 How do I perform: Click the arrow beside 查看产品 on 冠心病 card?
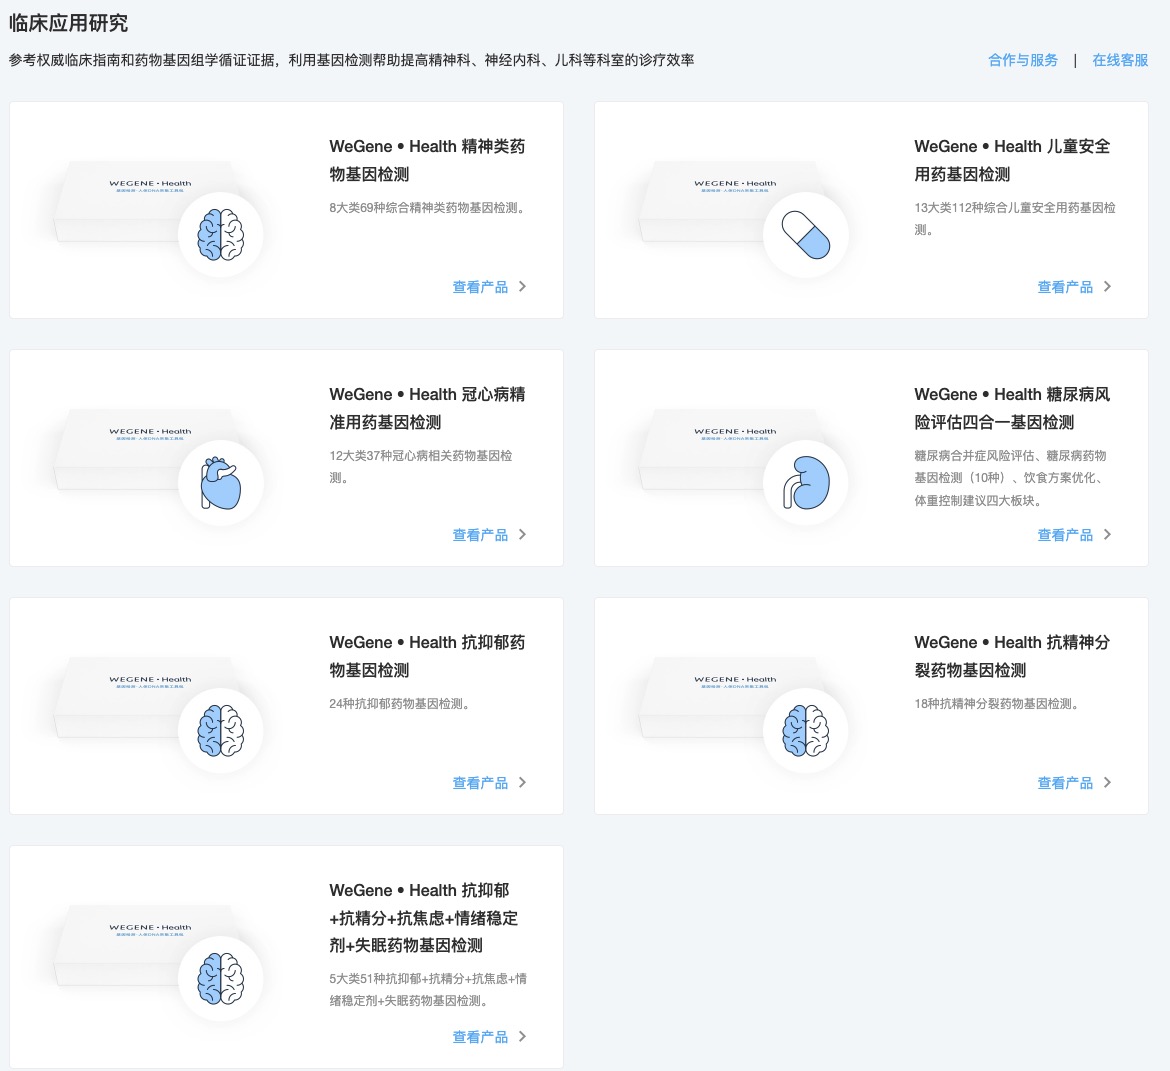pos(522,534)
